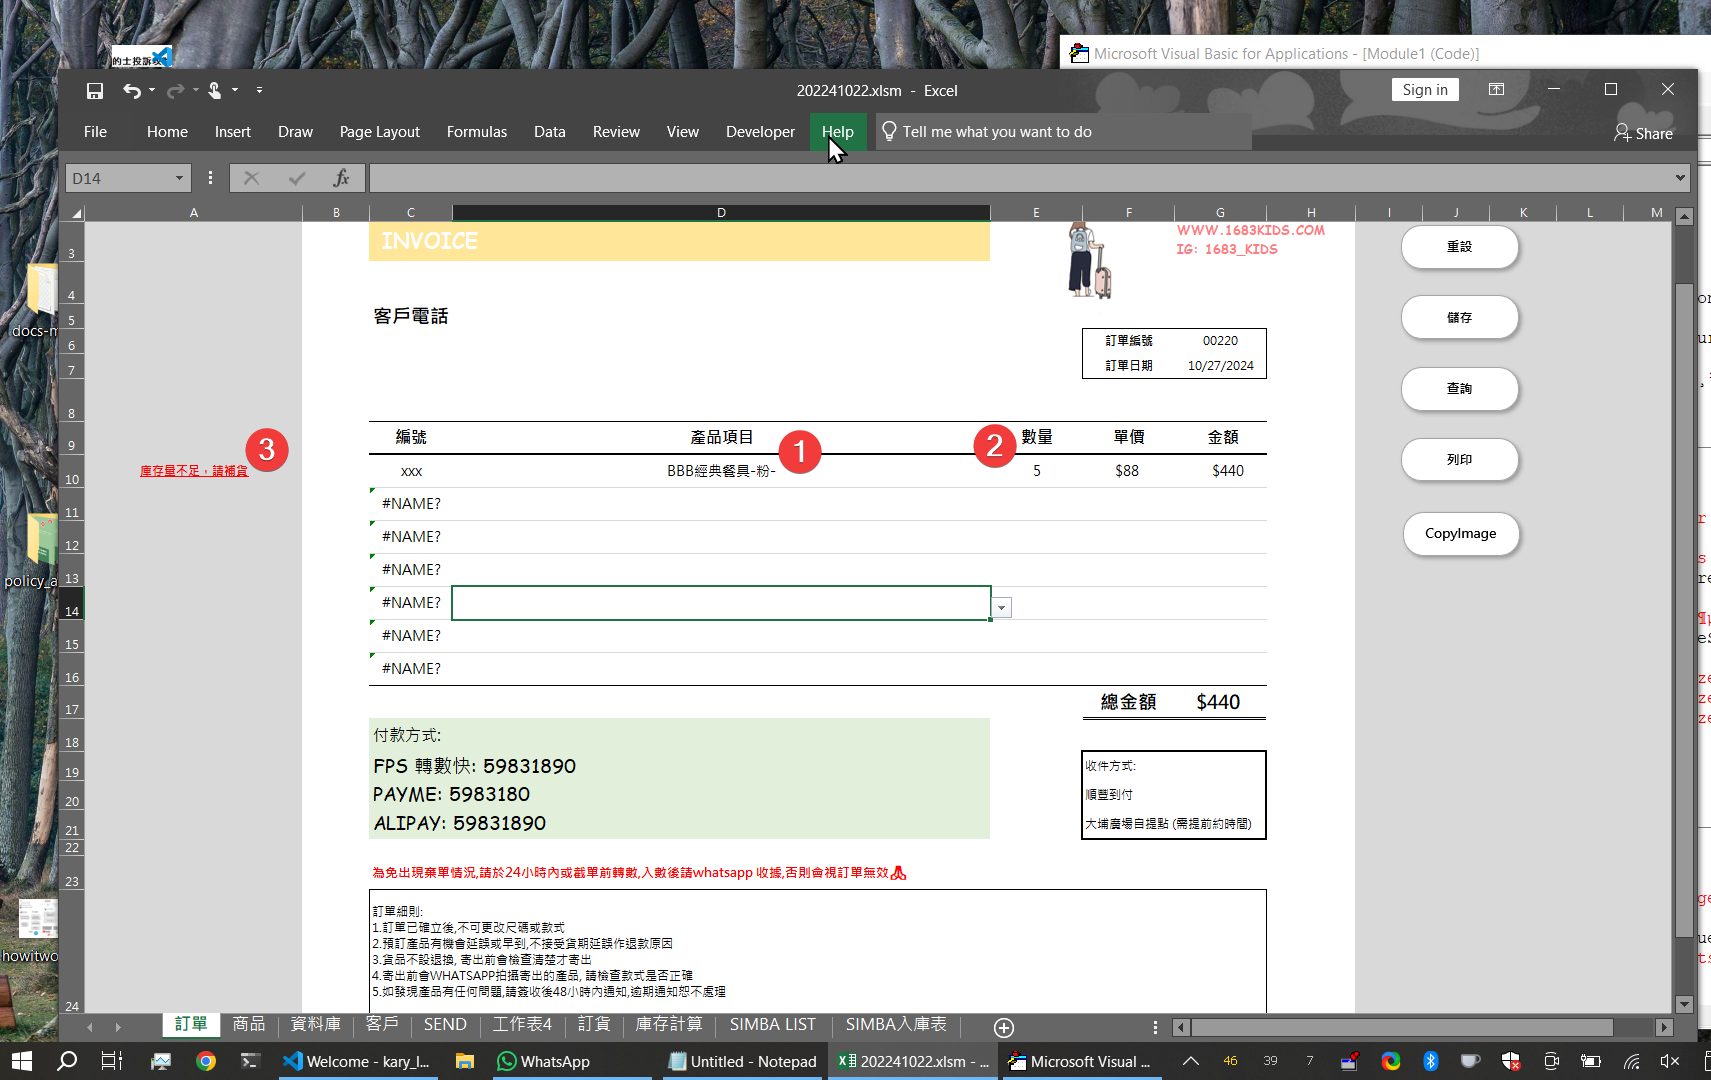Add a new sheet with plus icon
The width and height of the screenshot is (1711, 1080).
coord(1004,1027)
